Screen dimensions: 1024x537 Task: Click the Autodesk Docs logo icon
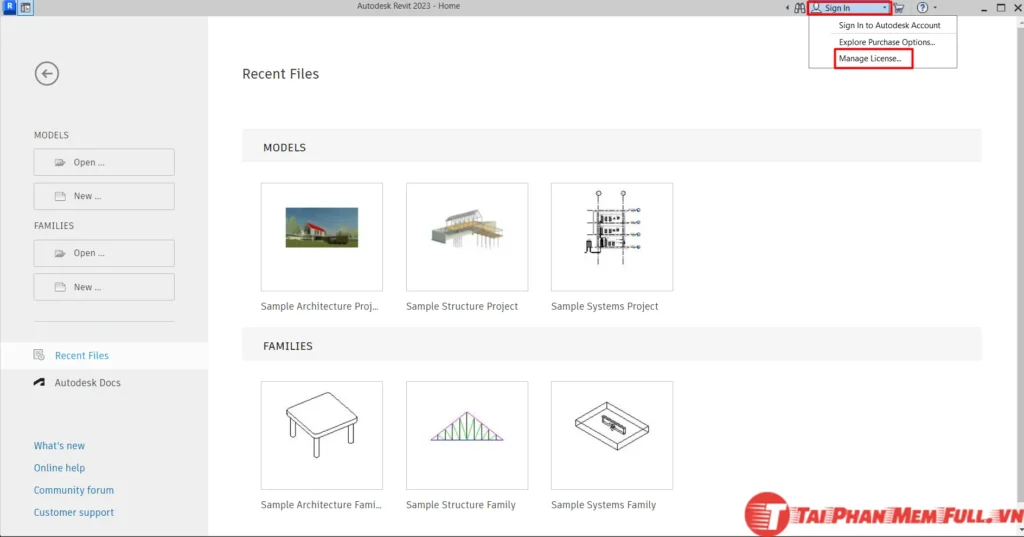(39, 382)
